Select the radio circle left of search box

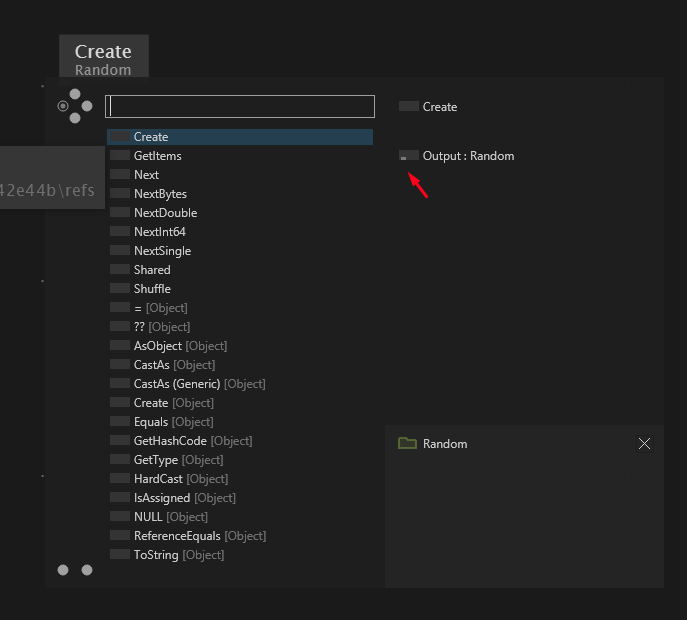click(x=63, y=106)
